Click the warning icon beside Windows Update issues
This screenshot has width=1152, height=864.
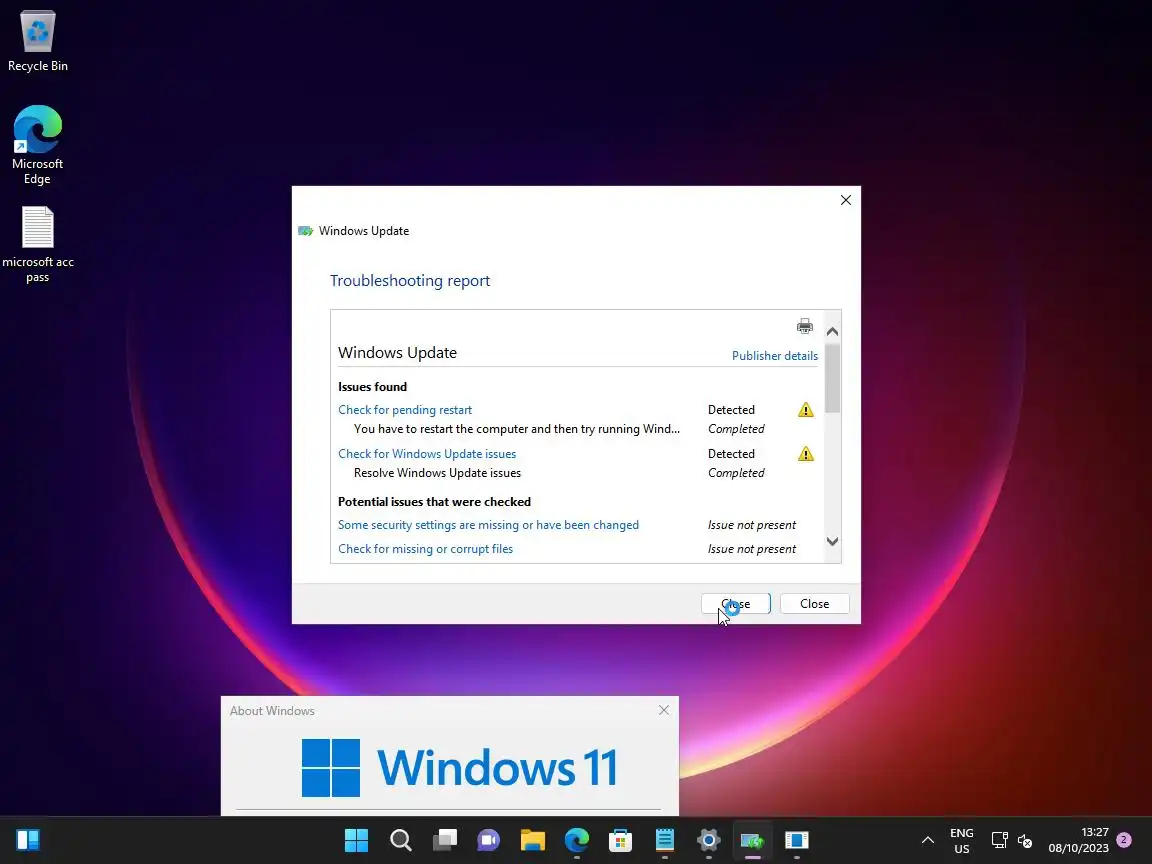coord(806,454)
